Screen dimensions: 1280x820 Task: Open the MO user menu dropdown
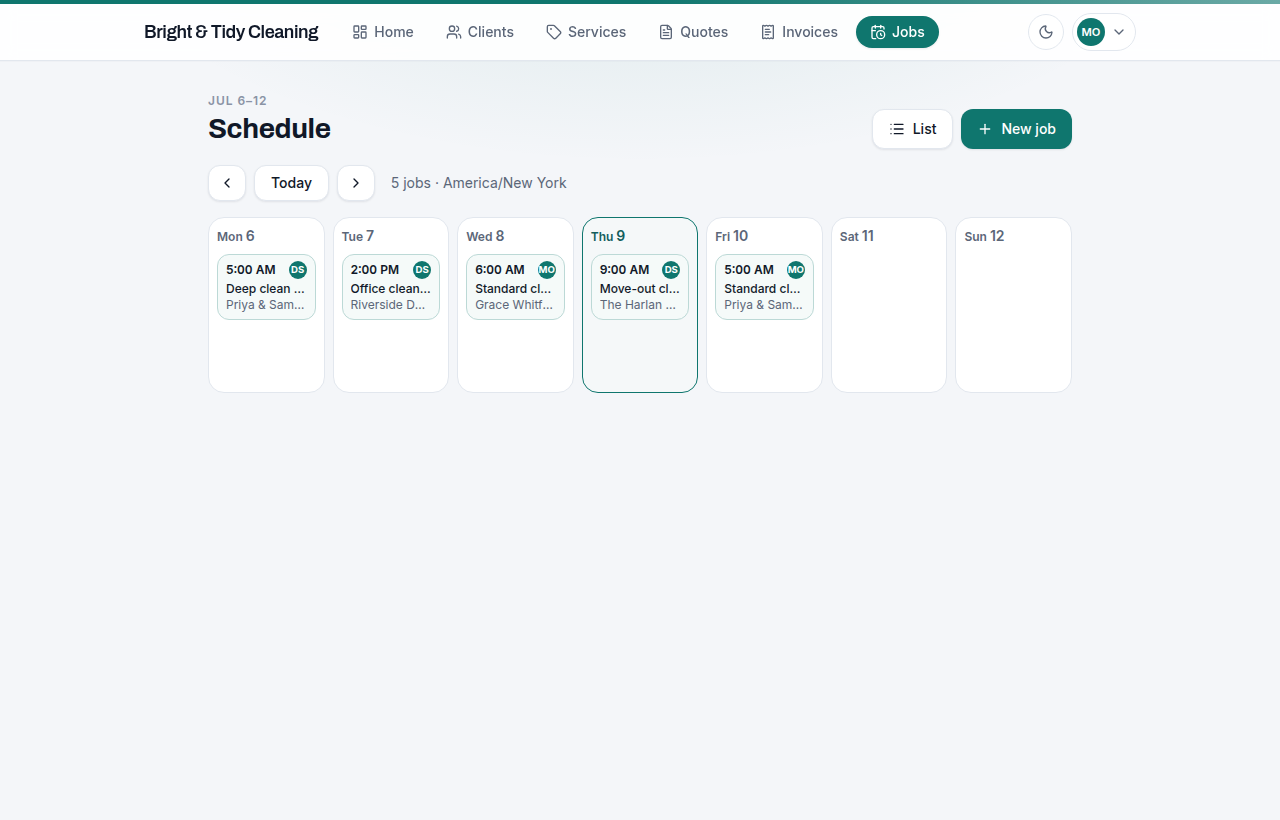click(1104, 32)
